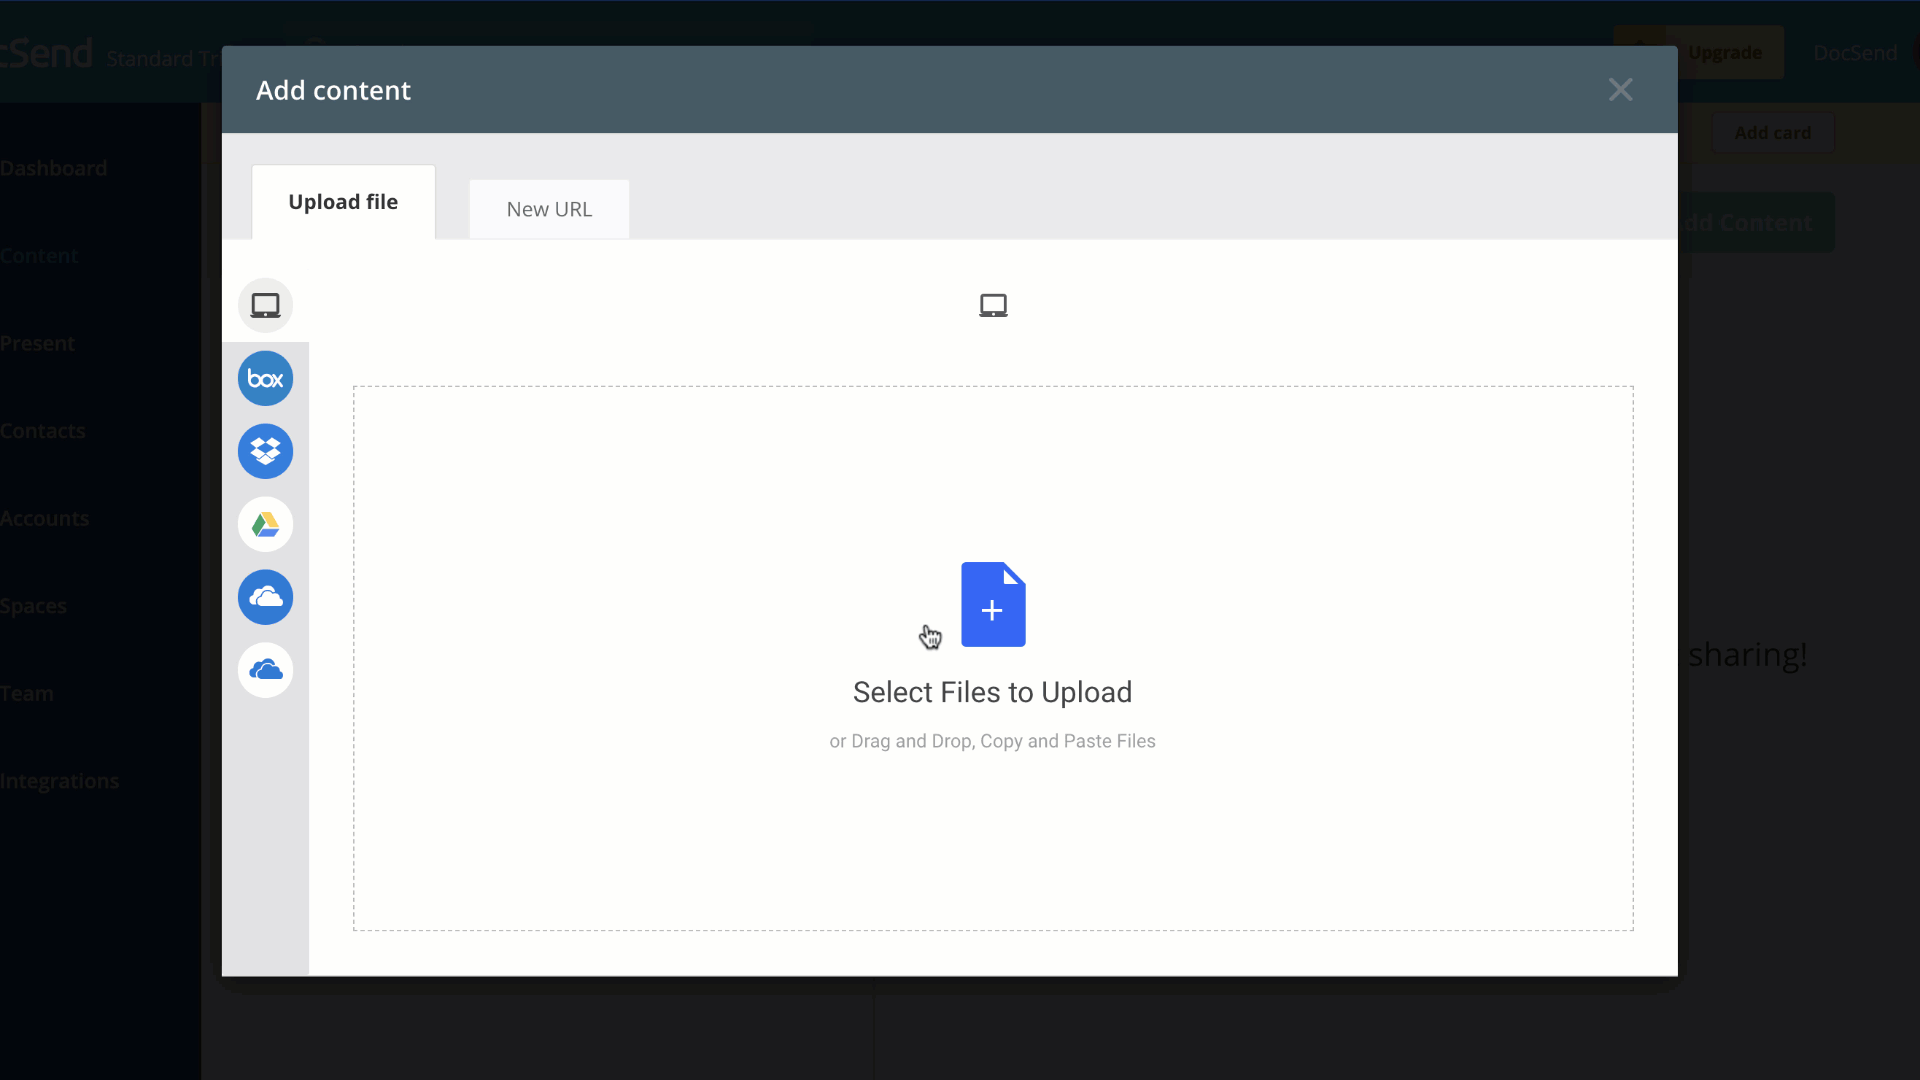Select white OneDrive for Business cloud source
1920x1080 pixels.
click(x=265, y=670)
